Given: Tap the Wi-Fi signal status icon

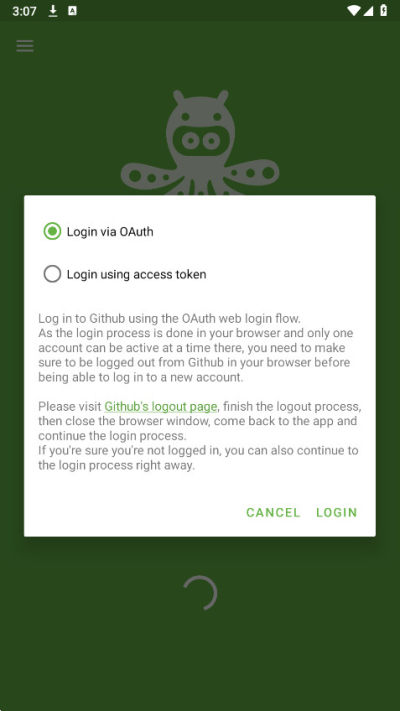Looking at the screenshot, I should click(x=354, y=10).
